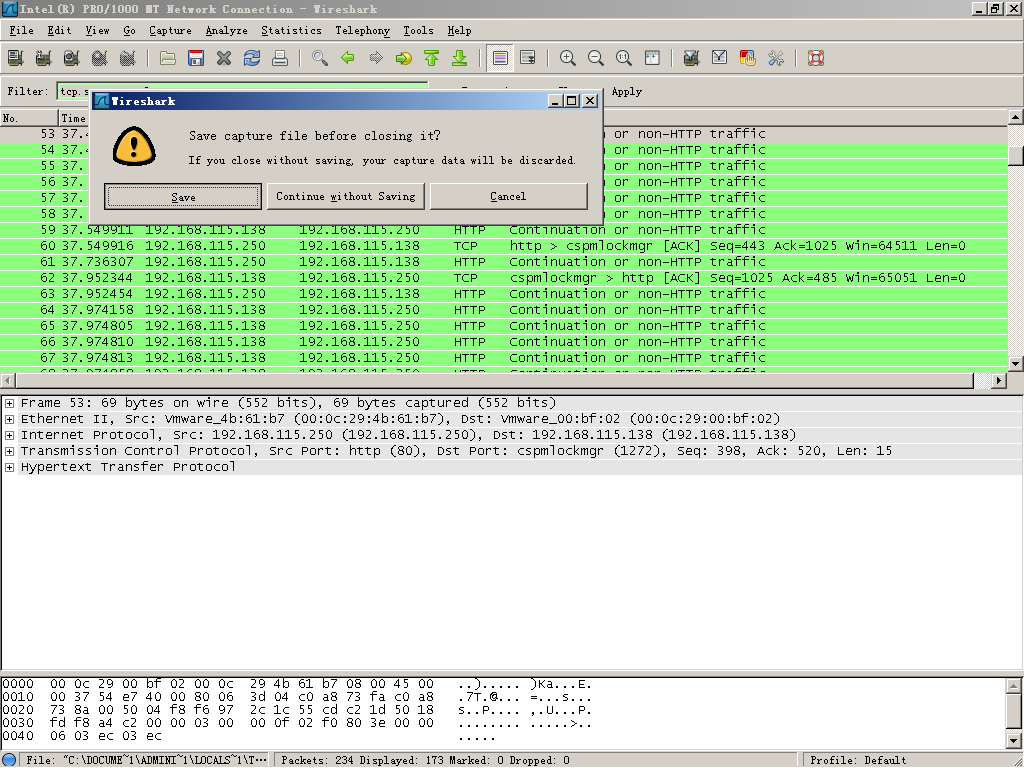This screenshot has height=768, width=1024.
Task: Go forward in packet history
Action: point(376,58)
